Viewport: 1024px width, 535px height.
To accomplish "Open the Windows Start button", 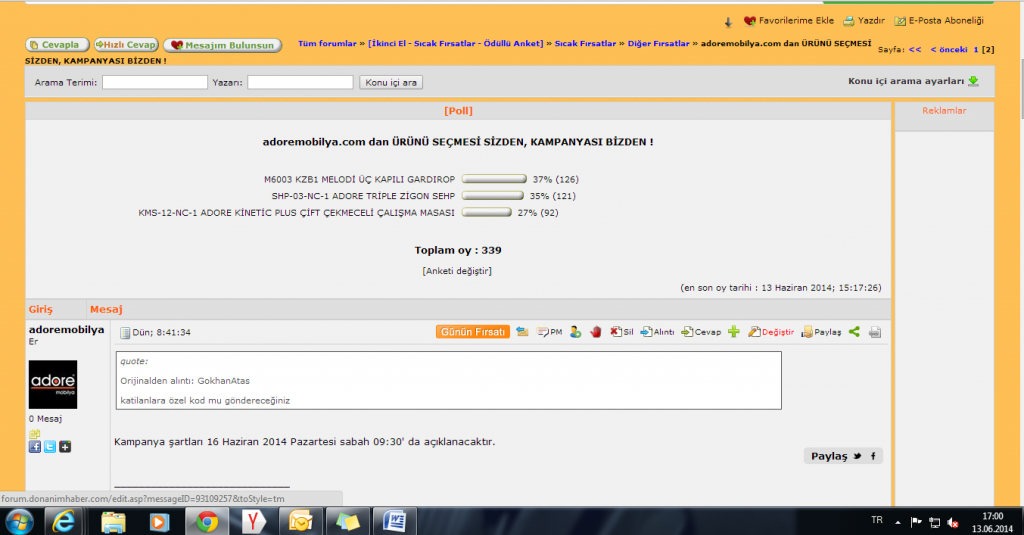I will 20,522.
